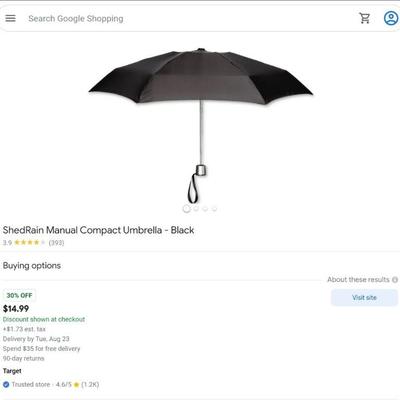
Task: Click the About these results link
Action: pyautogui.click(x=358, y=280)
